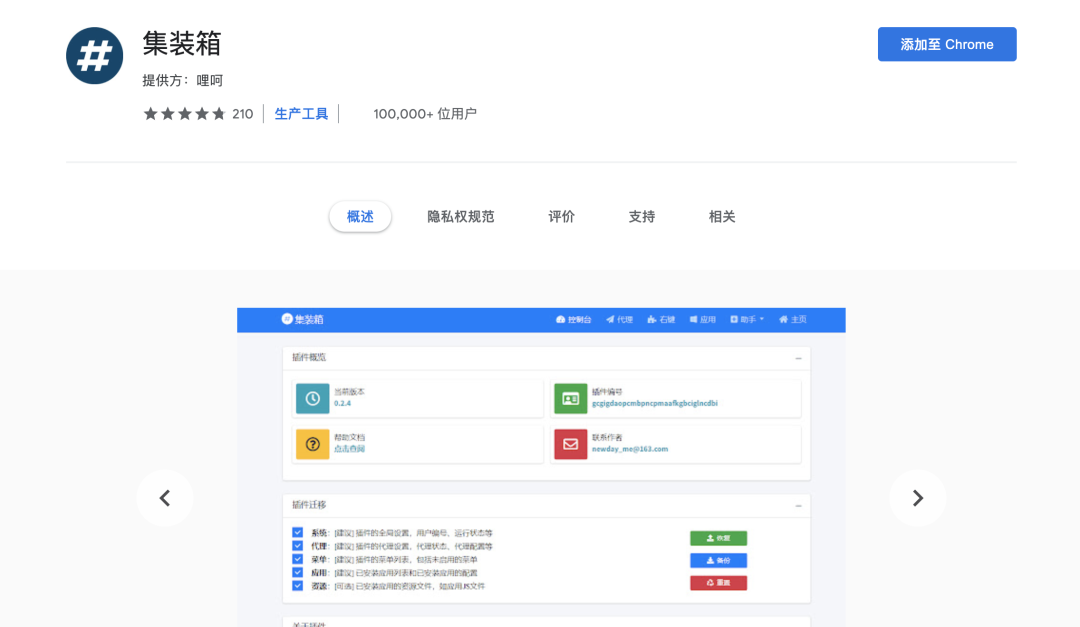Toggle the 资源 checkbox
The image size is (1080, 627).
point(298,586)
